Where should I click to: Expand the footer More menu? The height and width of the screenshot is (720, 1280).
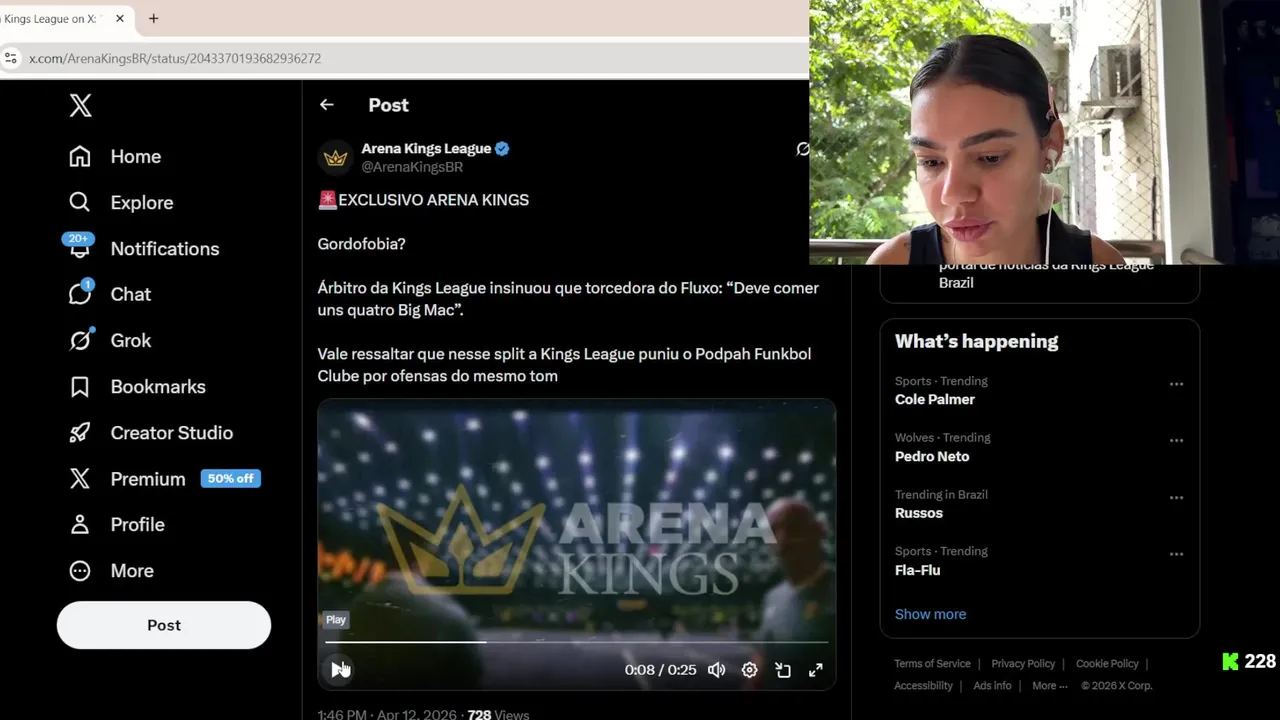[1049, 685]
